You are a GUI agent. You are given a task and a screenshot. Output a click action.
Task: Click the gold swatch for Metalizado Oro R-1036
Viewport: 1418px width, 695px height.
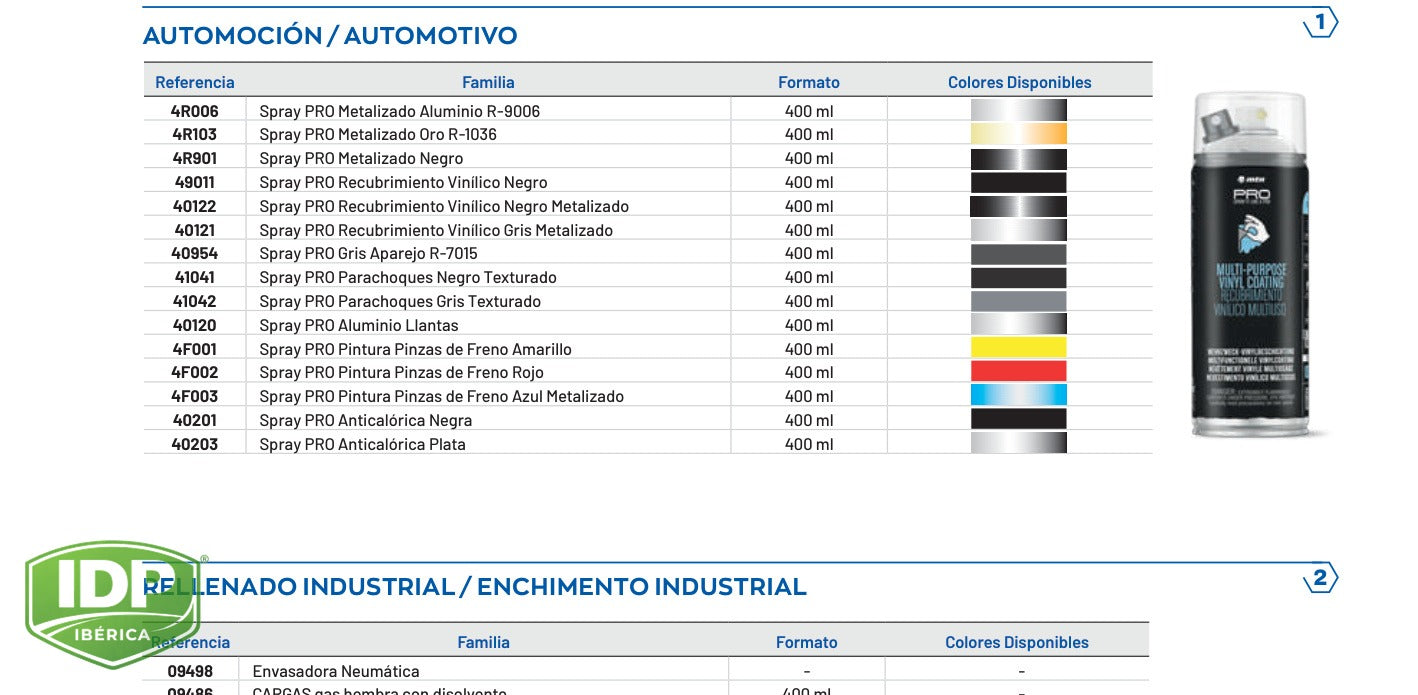click(x=1019, y=134)
